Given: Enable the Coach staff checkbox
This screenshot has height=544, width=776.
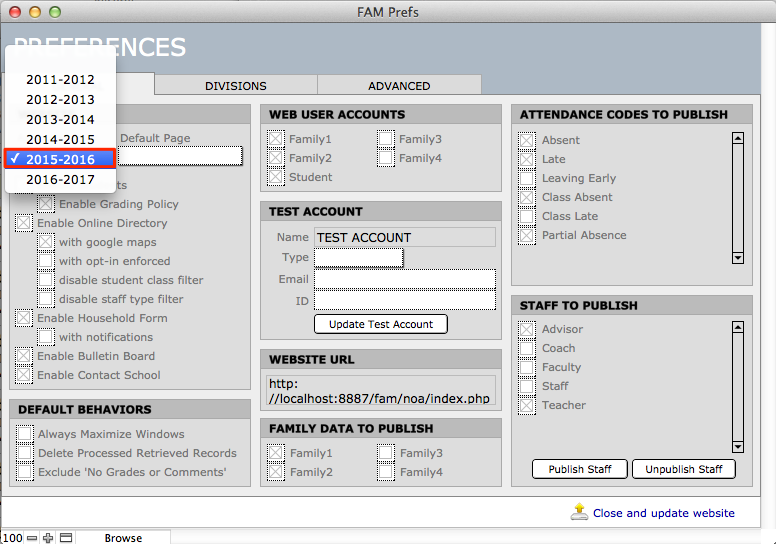Looking at the screenshot, I should (x=527, y=348).
